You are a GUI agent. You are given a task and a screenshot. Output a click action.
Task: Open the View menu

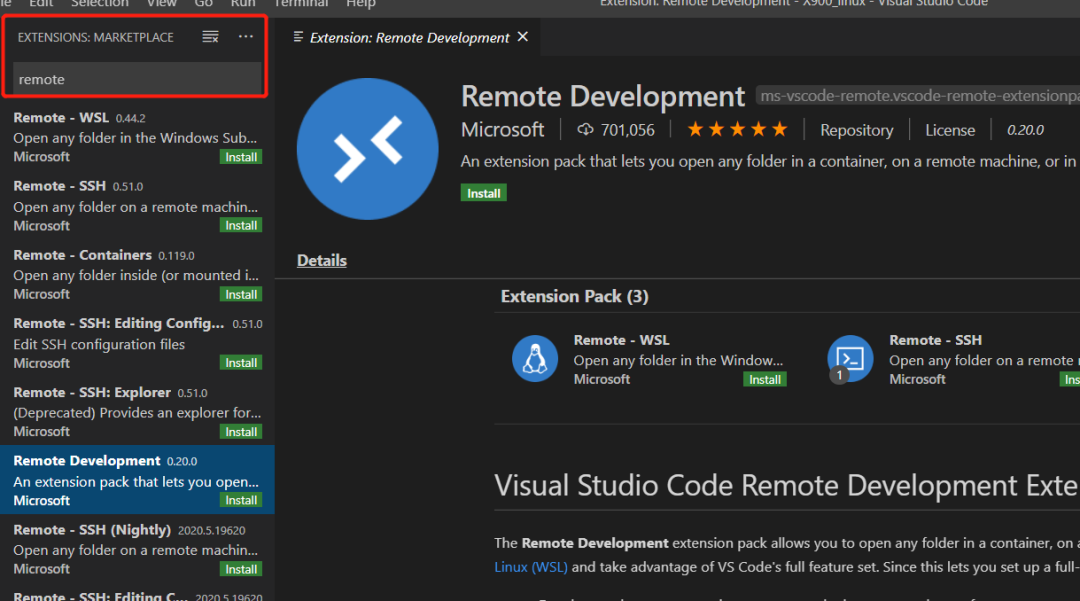[x=162, y=3]
